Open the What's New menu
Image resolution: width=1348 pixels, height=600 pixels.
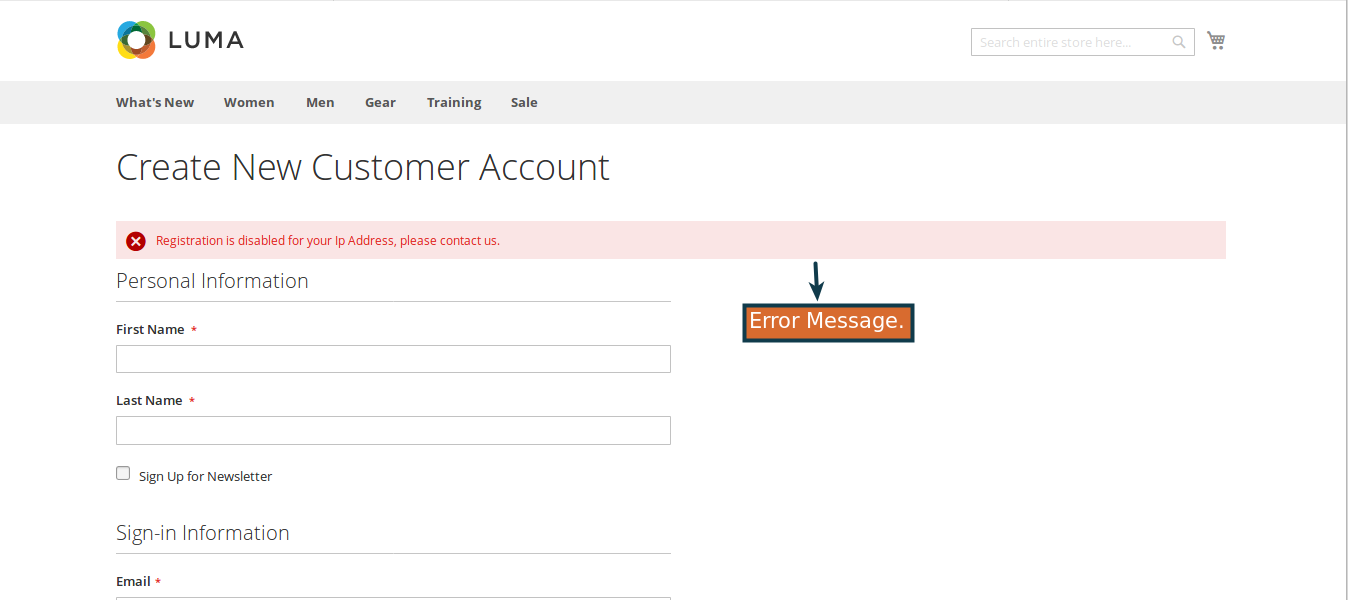[155, 103]
